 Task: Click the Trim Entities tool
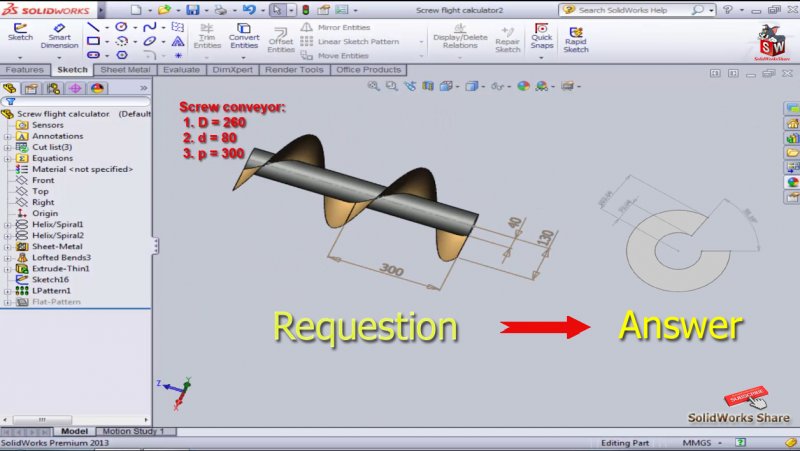click(x=207, y=36)
